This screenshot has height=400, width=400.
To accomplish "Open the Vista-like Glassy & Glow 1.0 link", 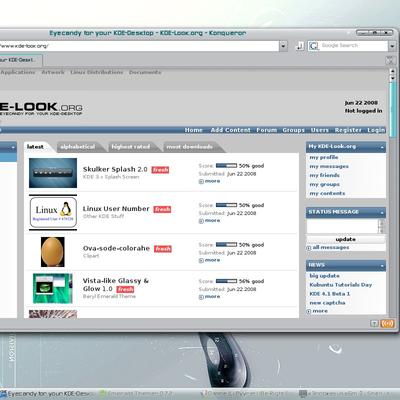I will [116, 285].
